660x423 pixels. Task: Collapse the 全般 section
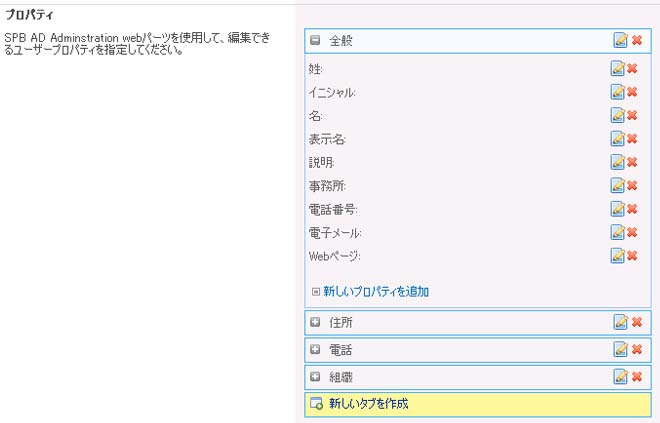click(x=315, y=40)
